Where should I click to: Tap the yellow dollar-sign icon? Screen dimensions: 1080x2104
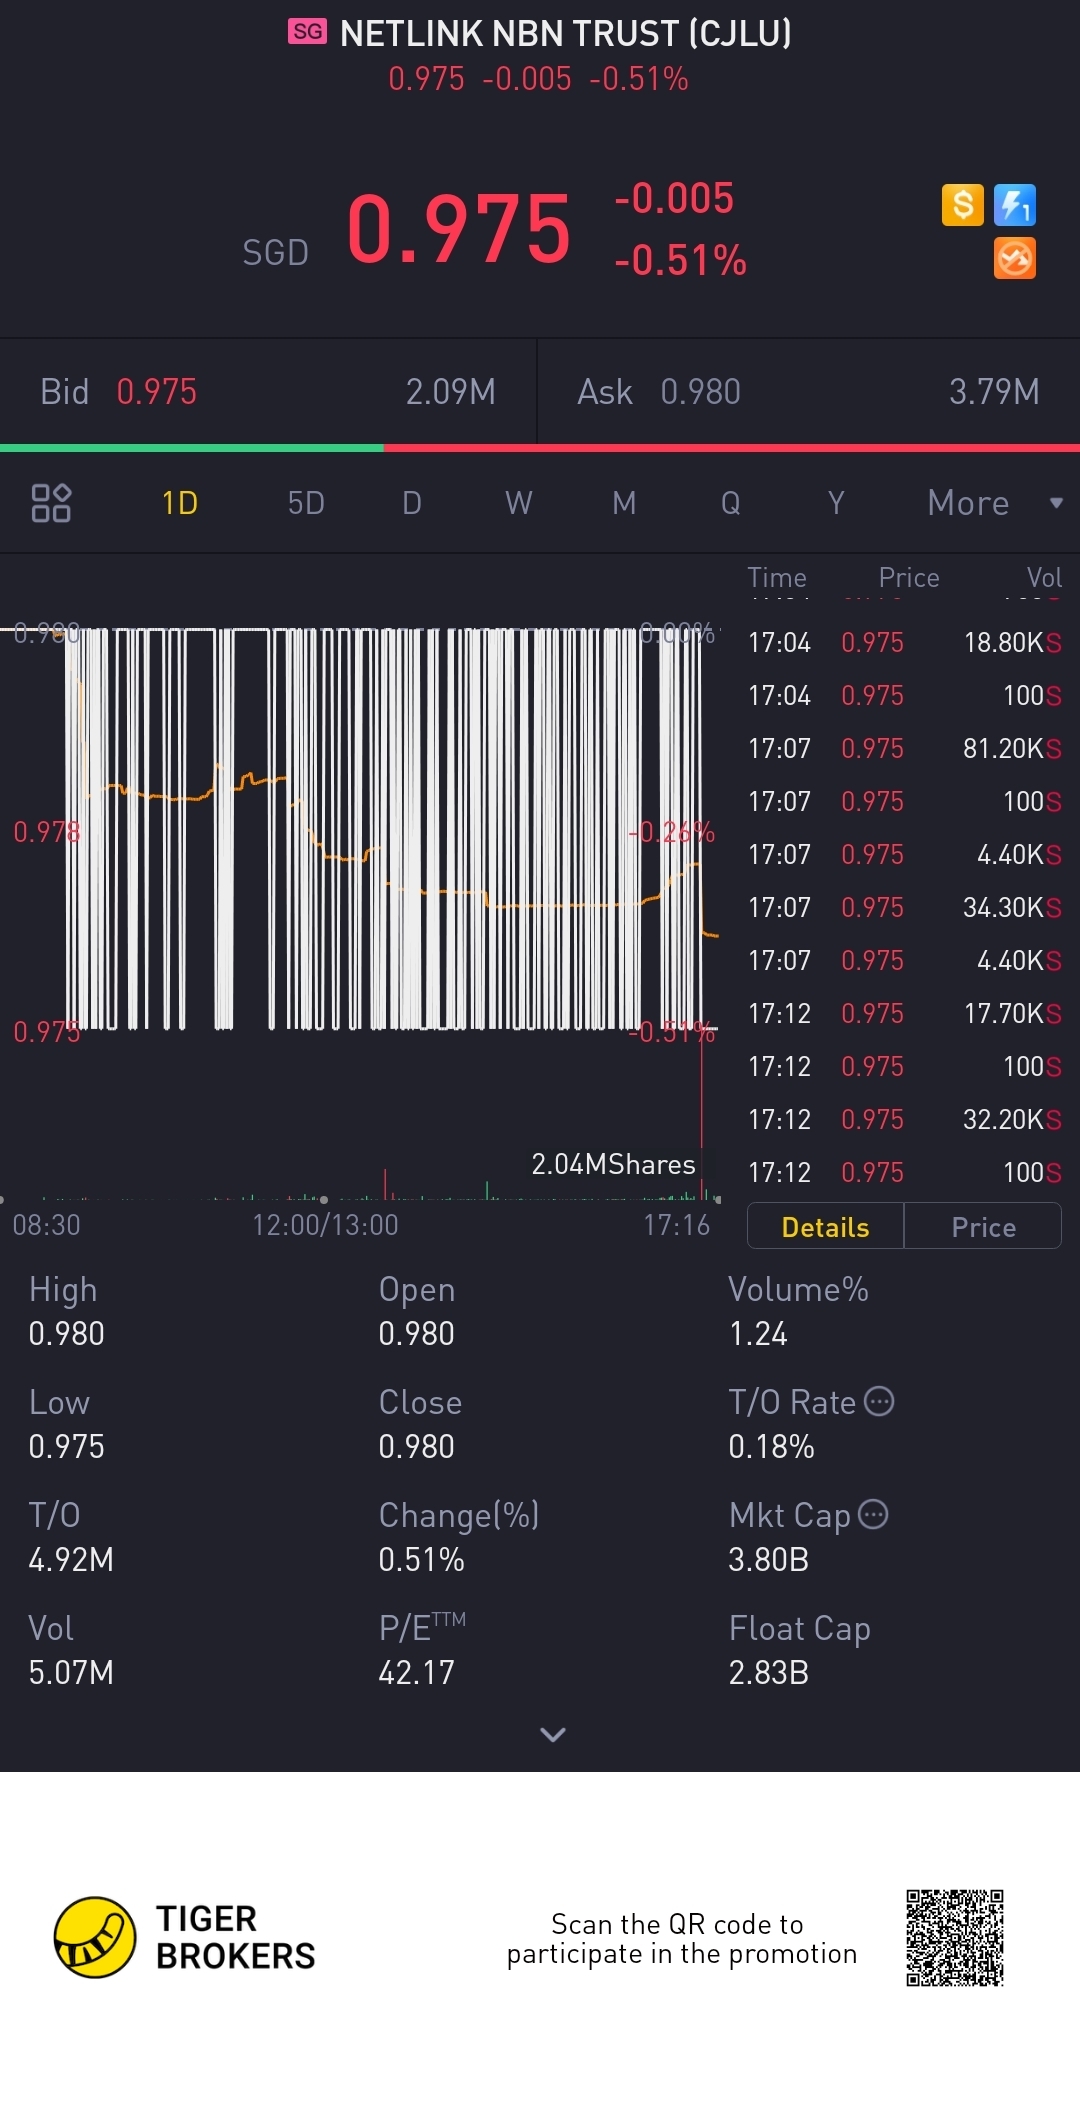coord(963,205)
